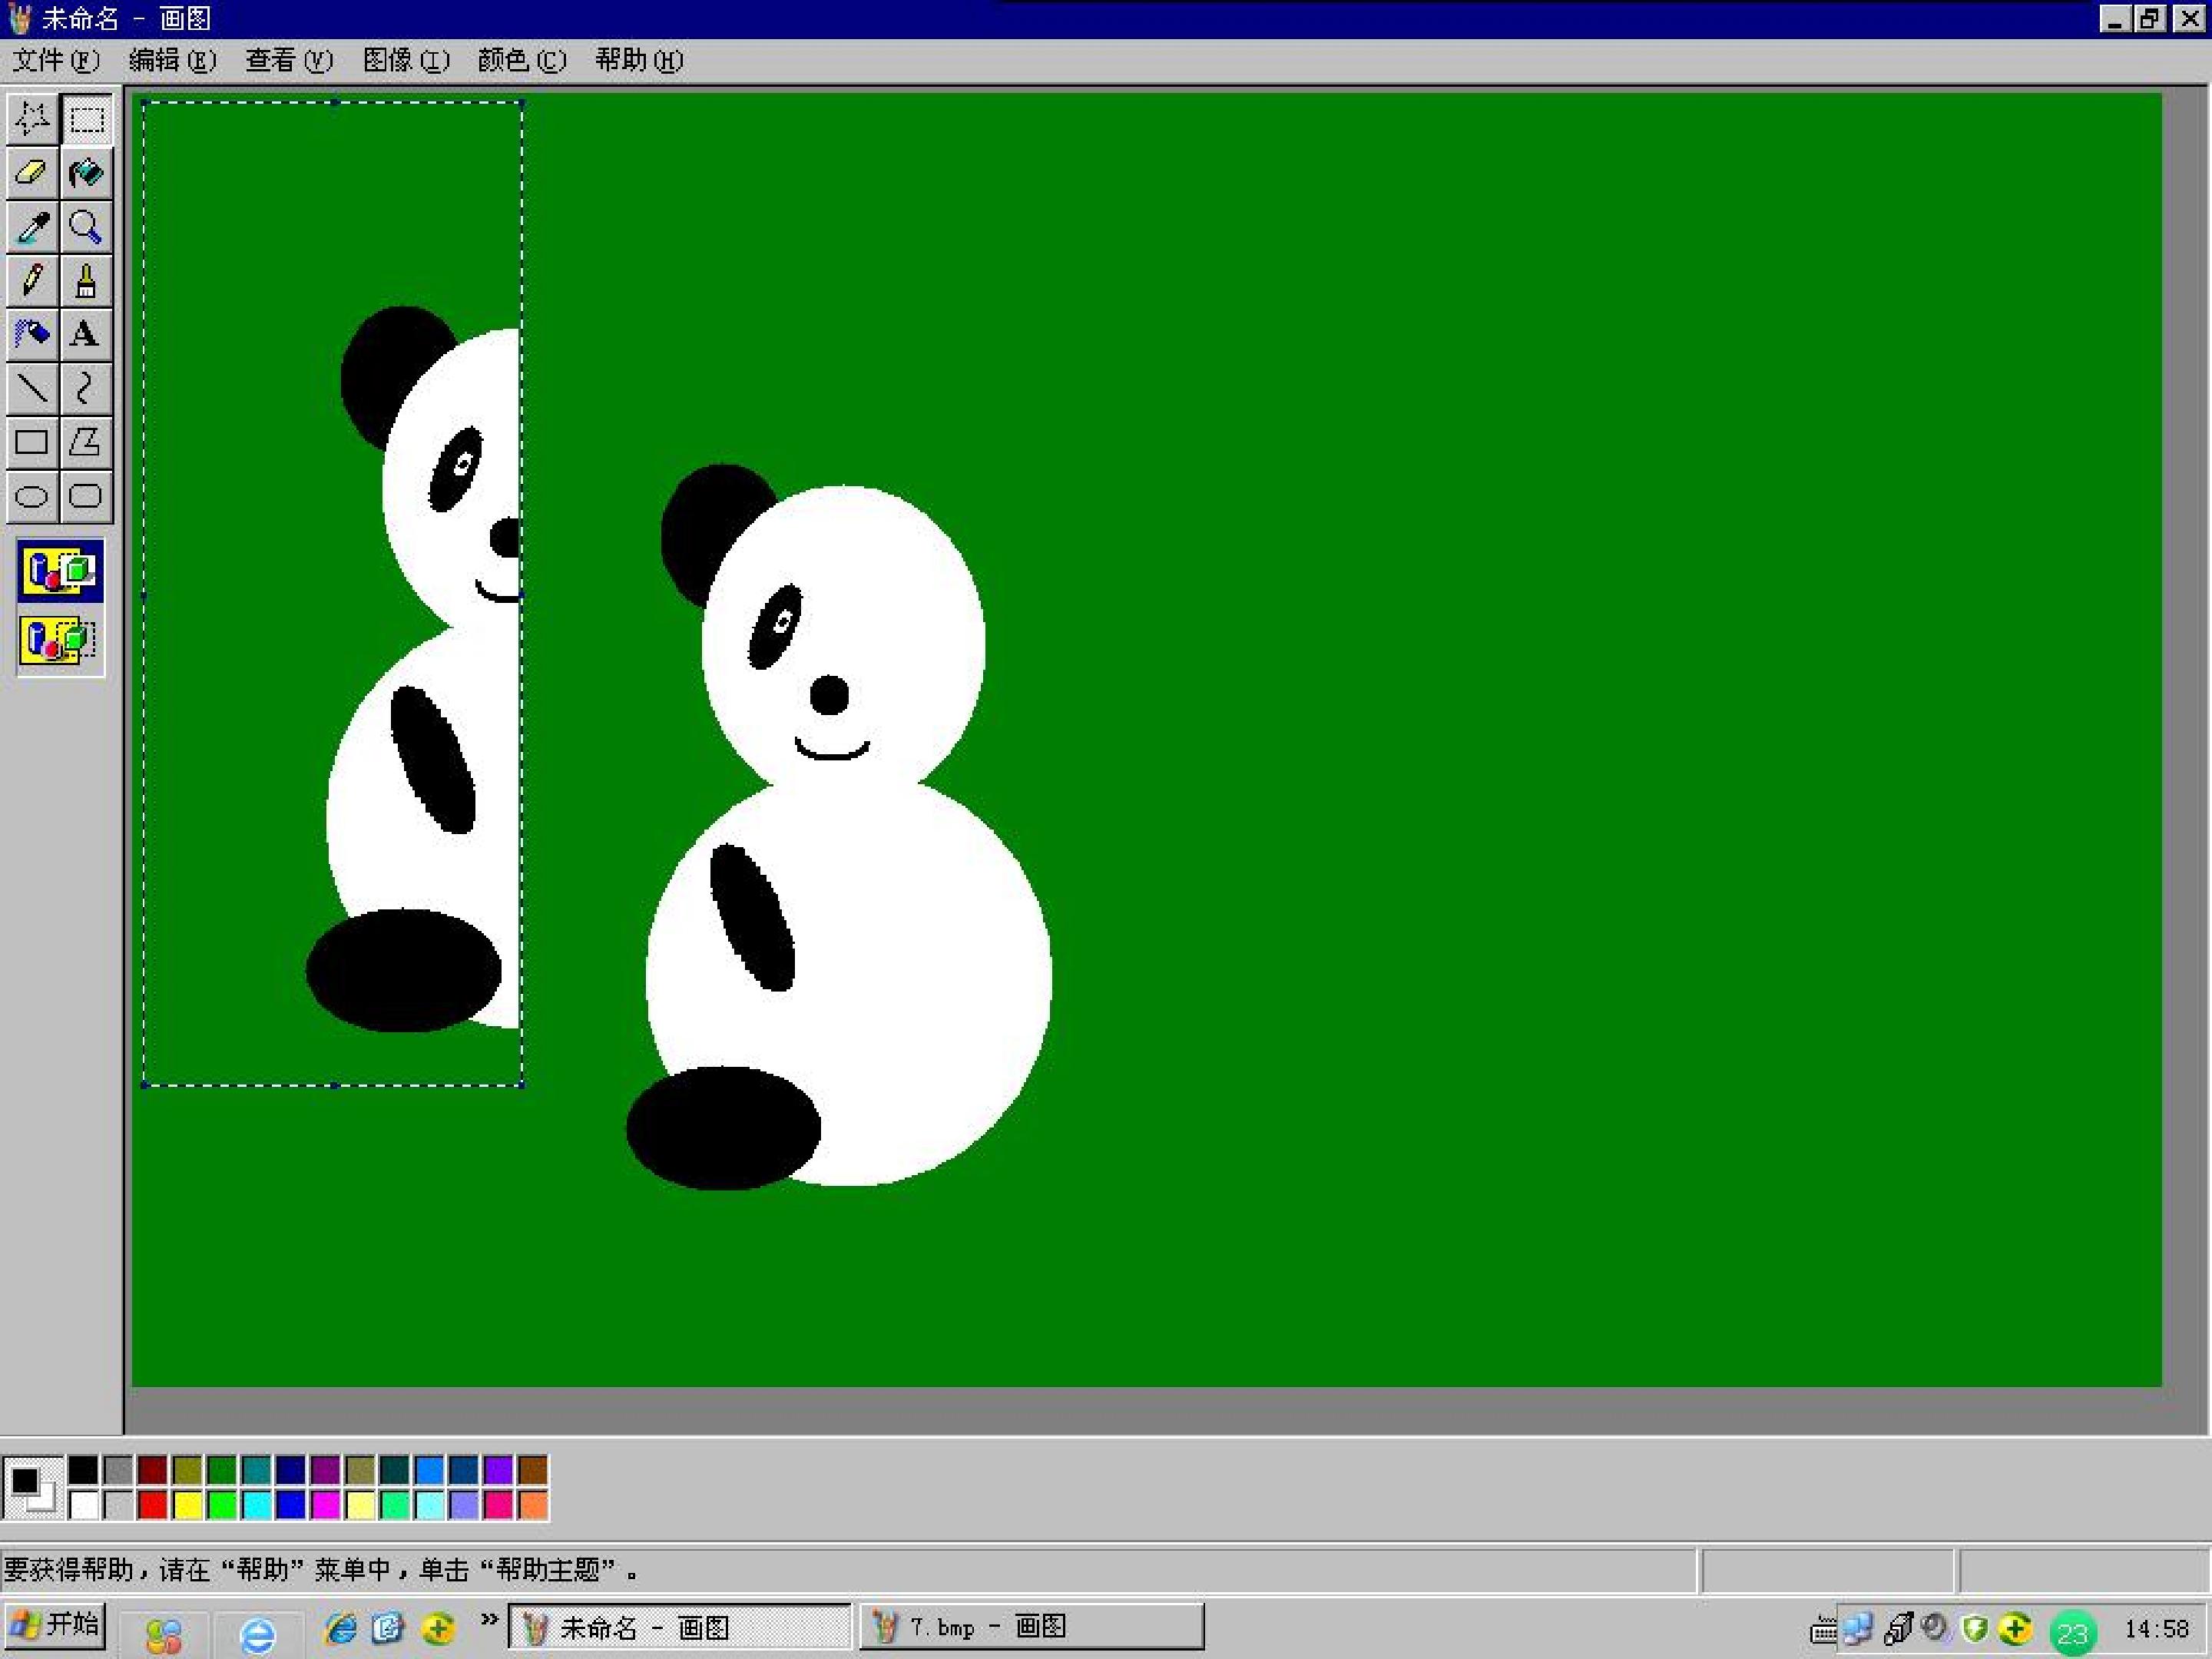Switch to the 7.bmp - 画图 taskbar window

point(1031,1627)
